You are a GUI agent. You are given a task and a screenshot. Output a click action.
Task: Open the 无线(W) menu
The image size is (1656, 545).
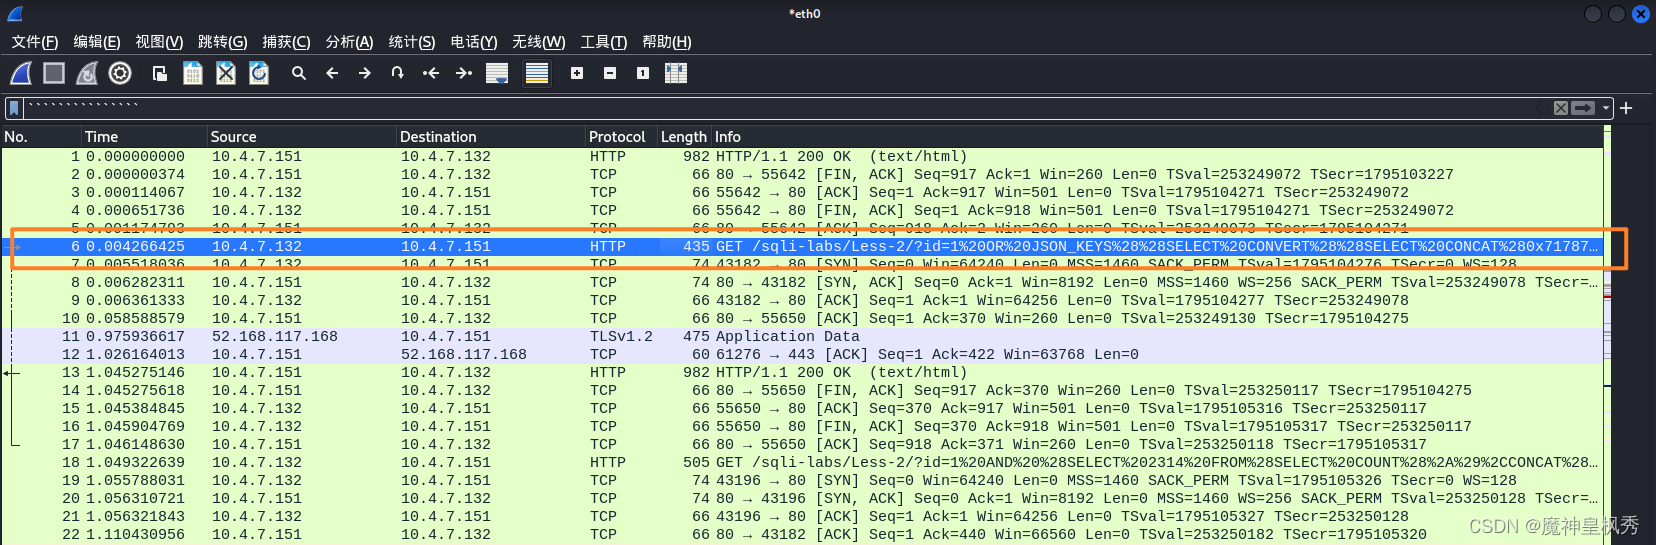pos(539,42)
